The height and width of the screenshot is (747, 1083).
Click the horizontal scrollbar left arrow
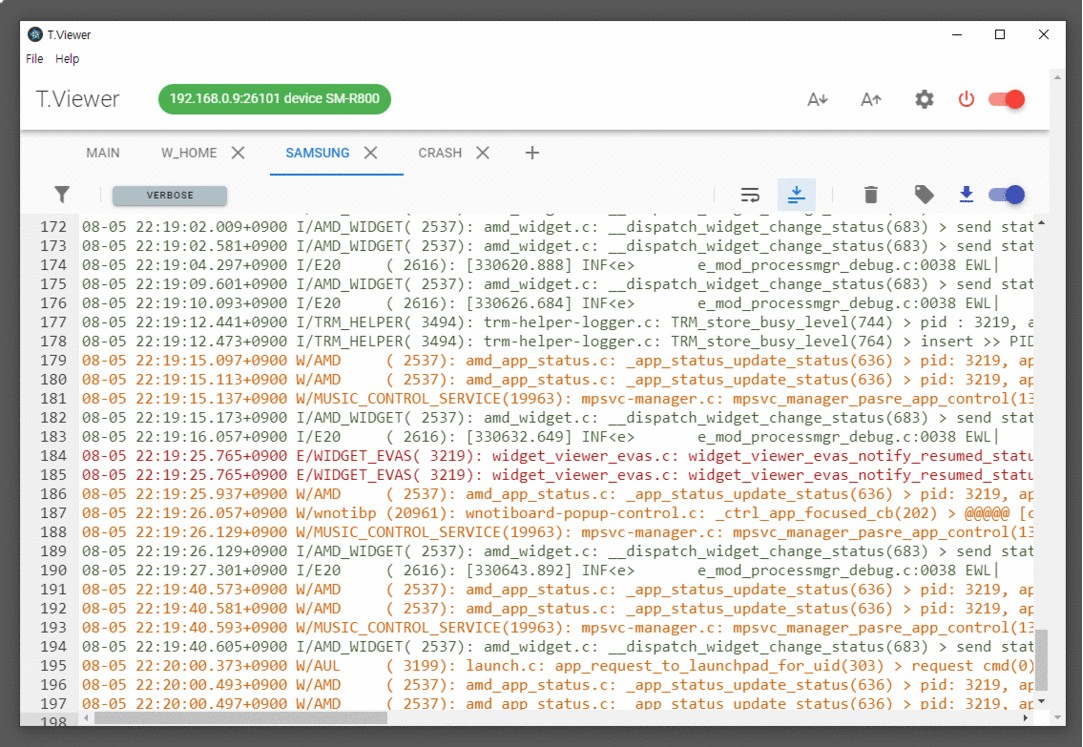[86, 718]
